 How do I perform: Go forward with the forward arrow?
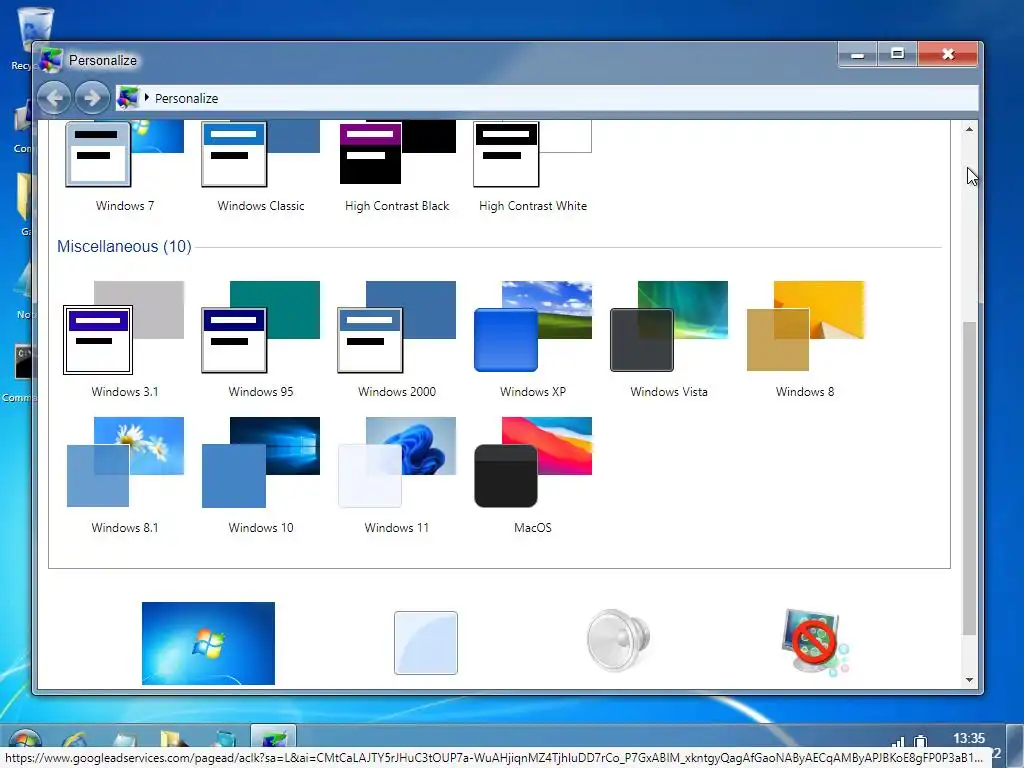tap(92, 98)
